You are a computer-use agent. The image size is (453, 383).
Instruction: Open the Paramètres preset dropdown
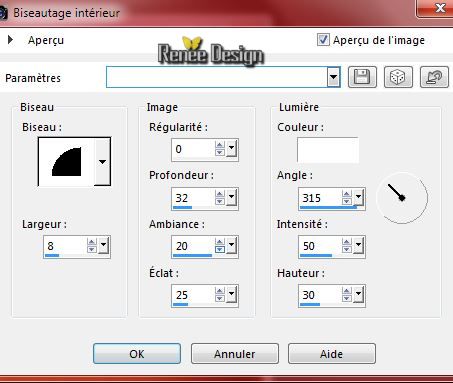pos(333,77)
